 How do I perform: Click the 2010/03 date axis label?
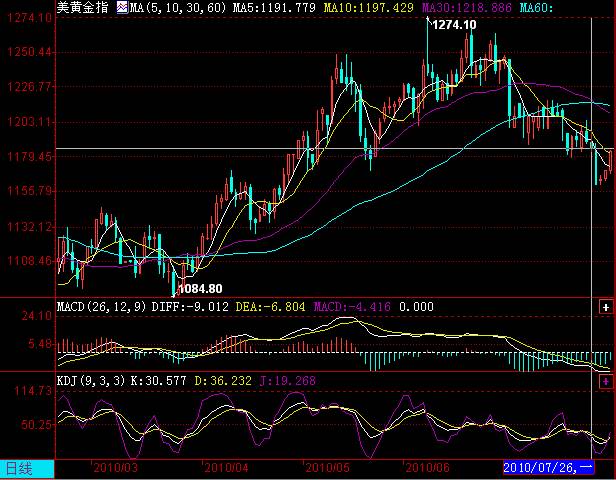click(116, 468)
